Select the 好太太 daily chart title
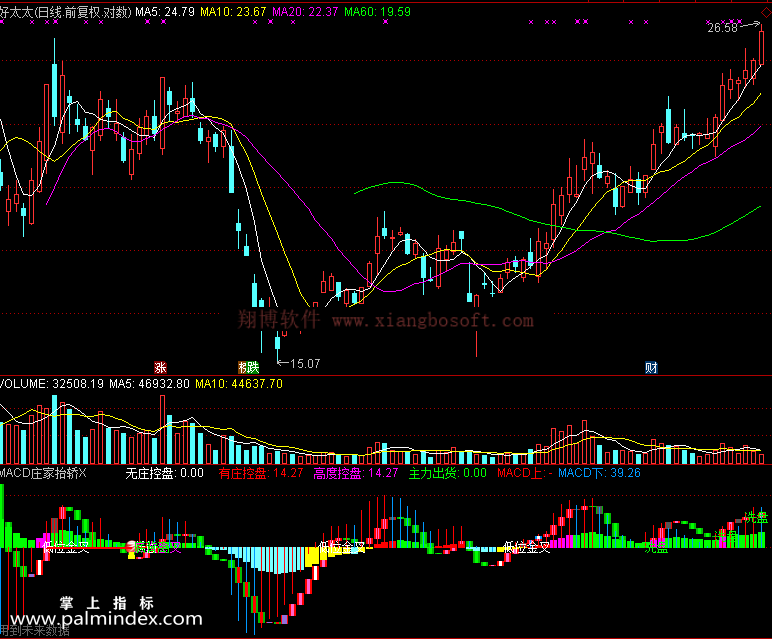Viewport: 772px width, 639px height. (x=66, y=12)
